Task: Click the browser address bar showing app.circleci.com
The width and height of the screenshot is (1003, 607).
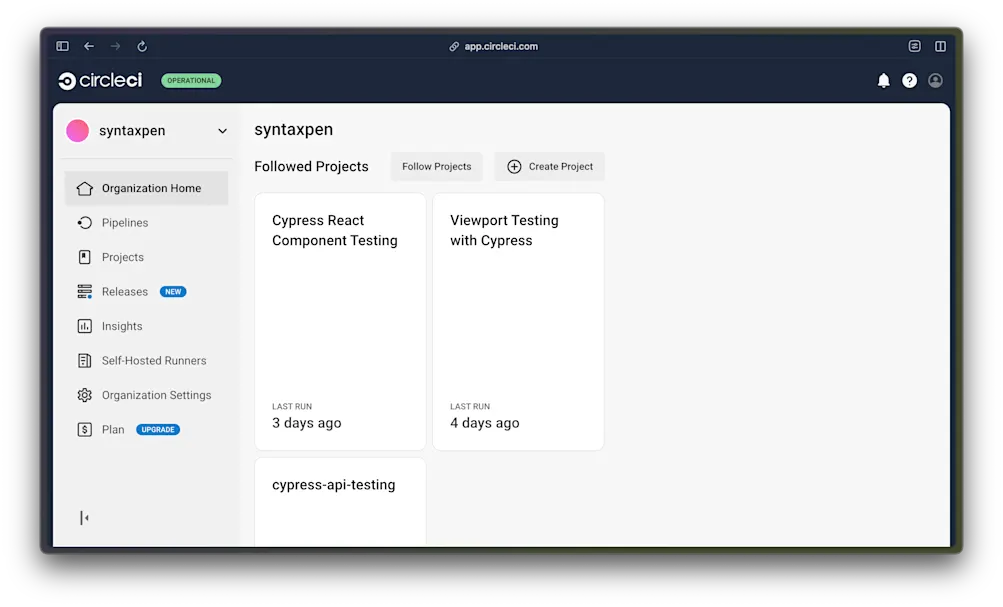Action: [x=493, y=45]
